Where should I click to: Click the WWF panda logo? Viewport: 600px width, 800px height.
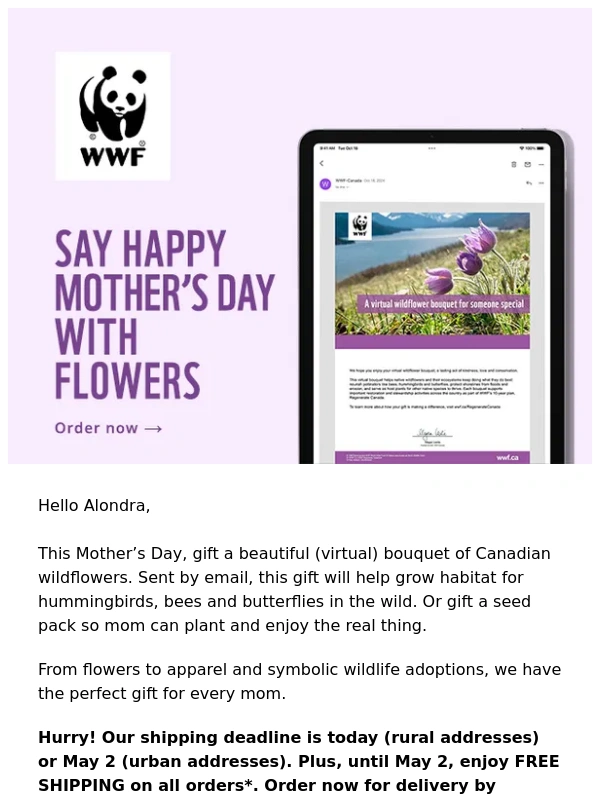click(x=112, y=115)
